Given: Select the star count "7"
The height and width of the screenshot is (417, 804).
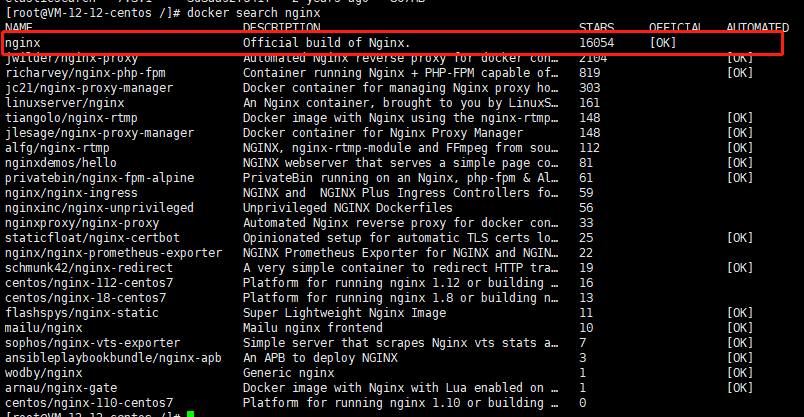Looking at the screenshot, I should (x=582, y=343).
